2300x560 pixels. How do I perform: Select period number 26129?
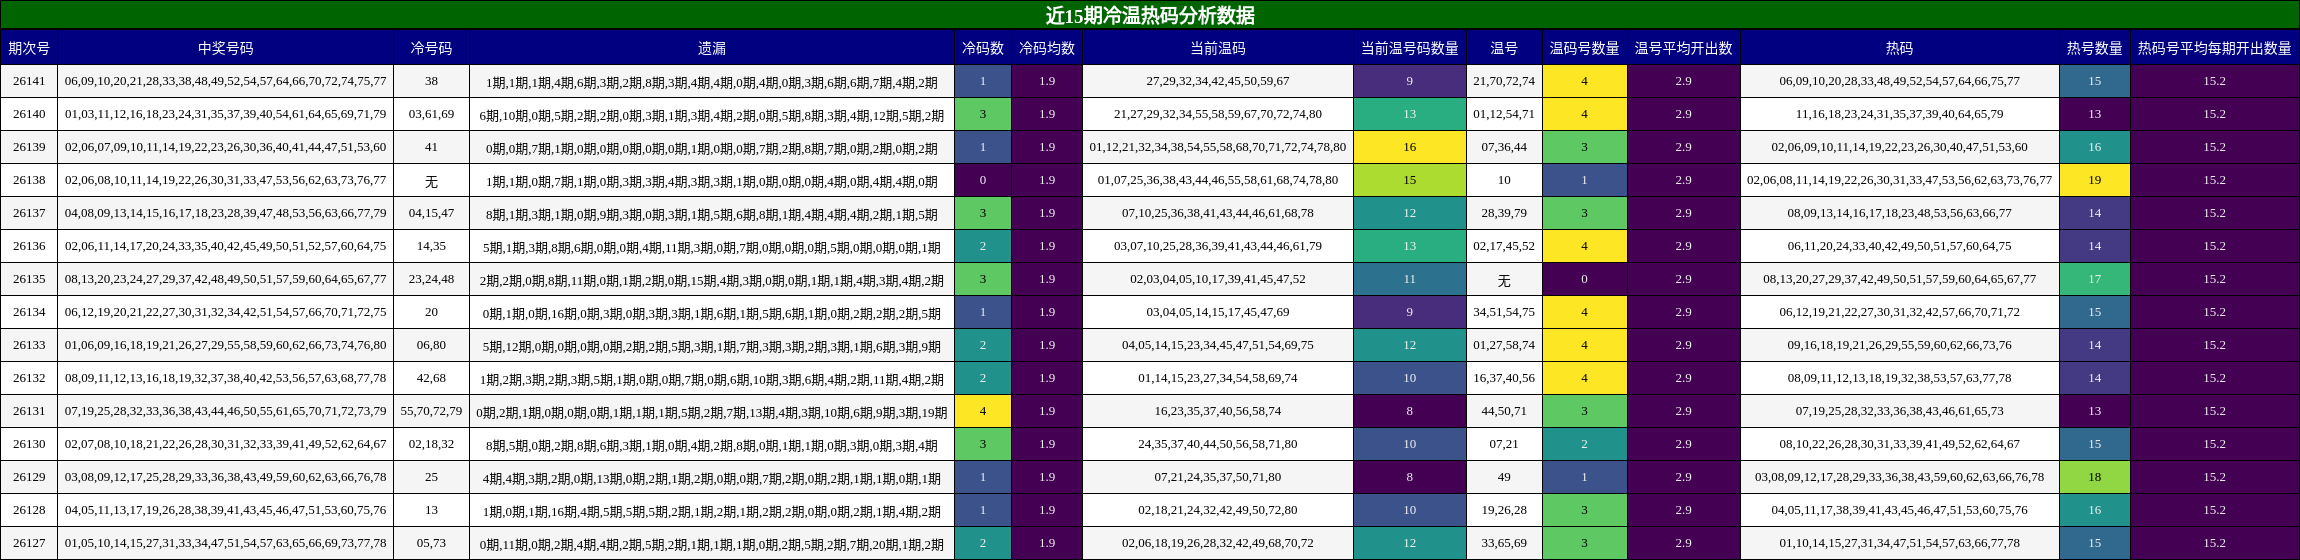29,477
